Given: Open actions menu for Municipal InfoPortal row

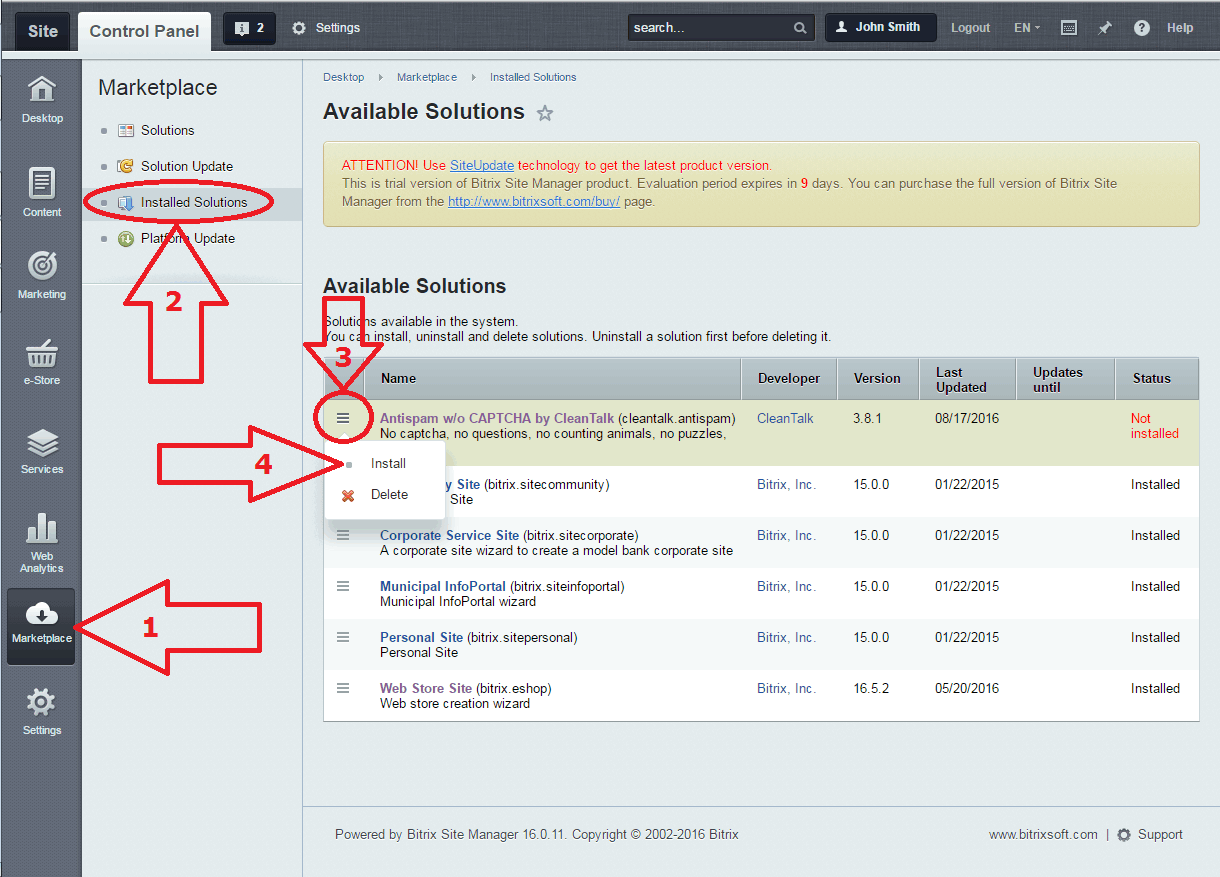Looking at the screenshot, I should tap(343, 586).
